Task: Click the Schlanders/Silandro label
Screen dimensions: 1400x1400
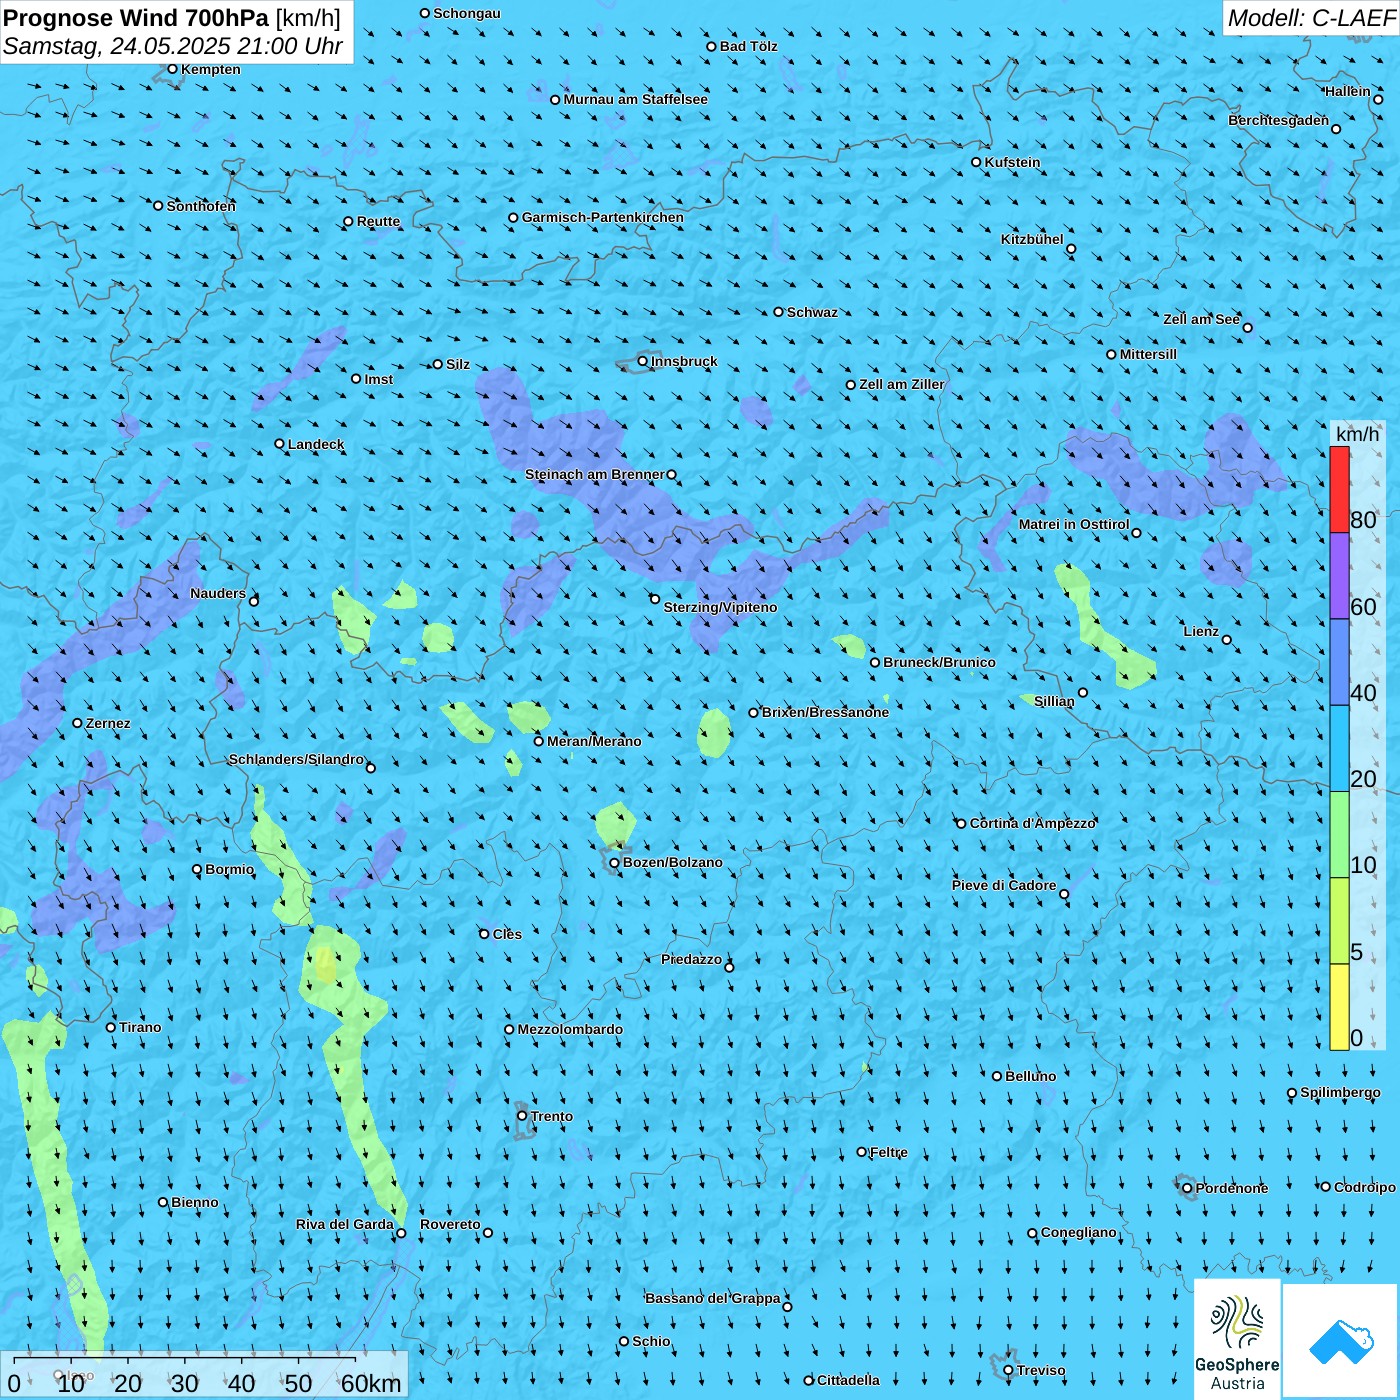Action: click(x=296, y=759)
